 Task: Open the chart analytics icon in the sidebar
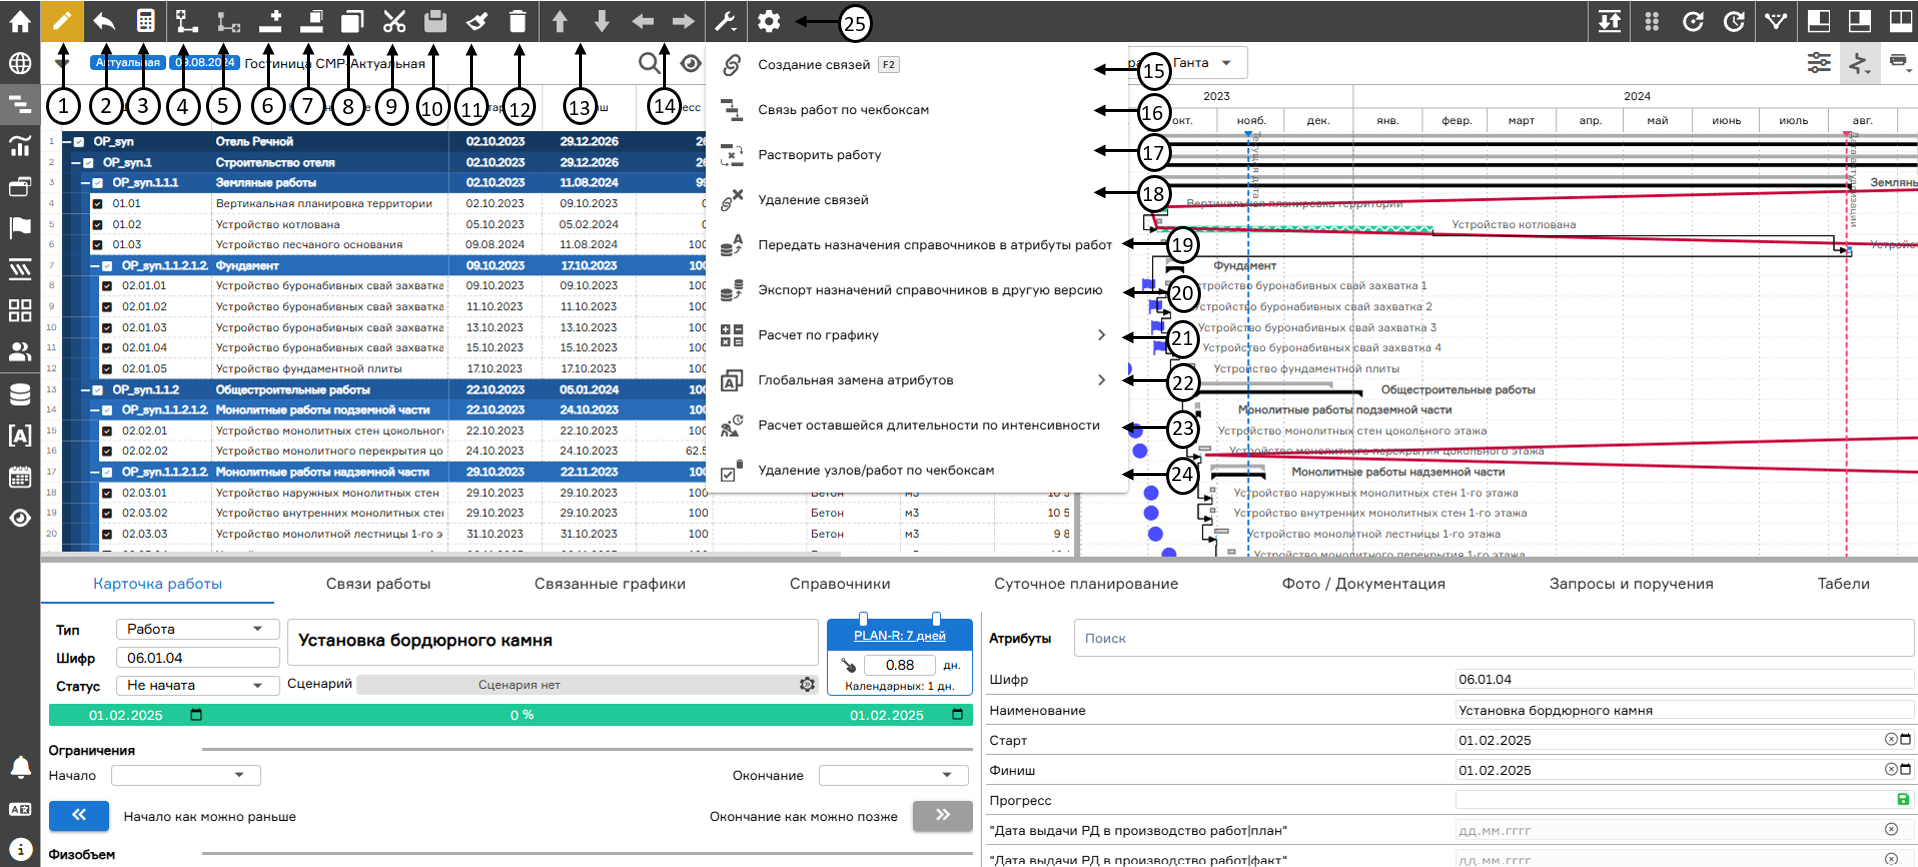20,146
